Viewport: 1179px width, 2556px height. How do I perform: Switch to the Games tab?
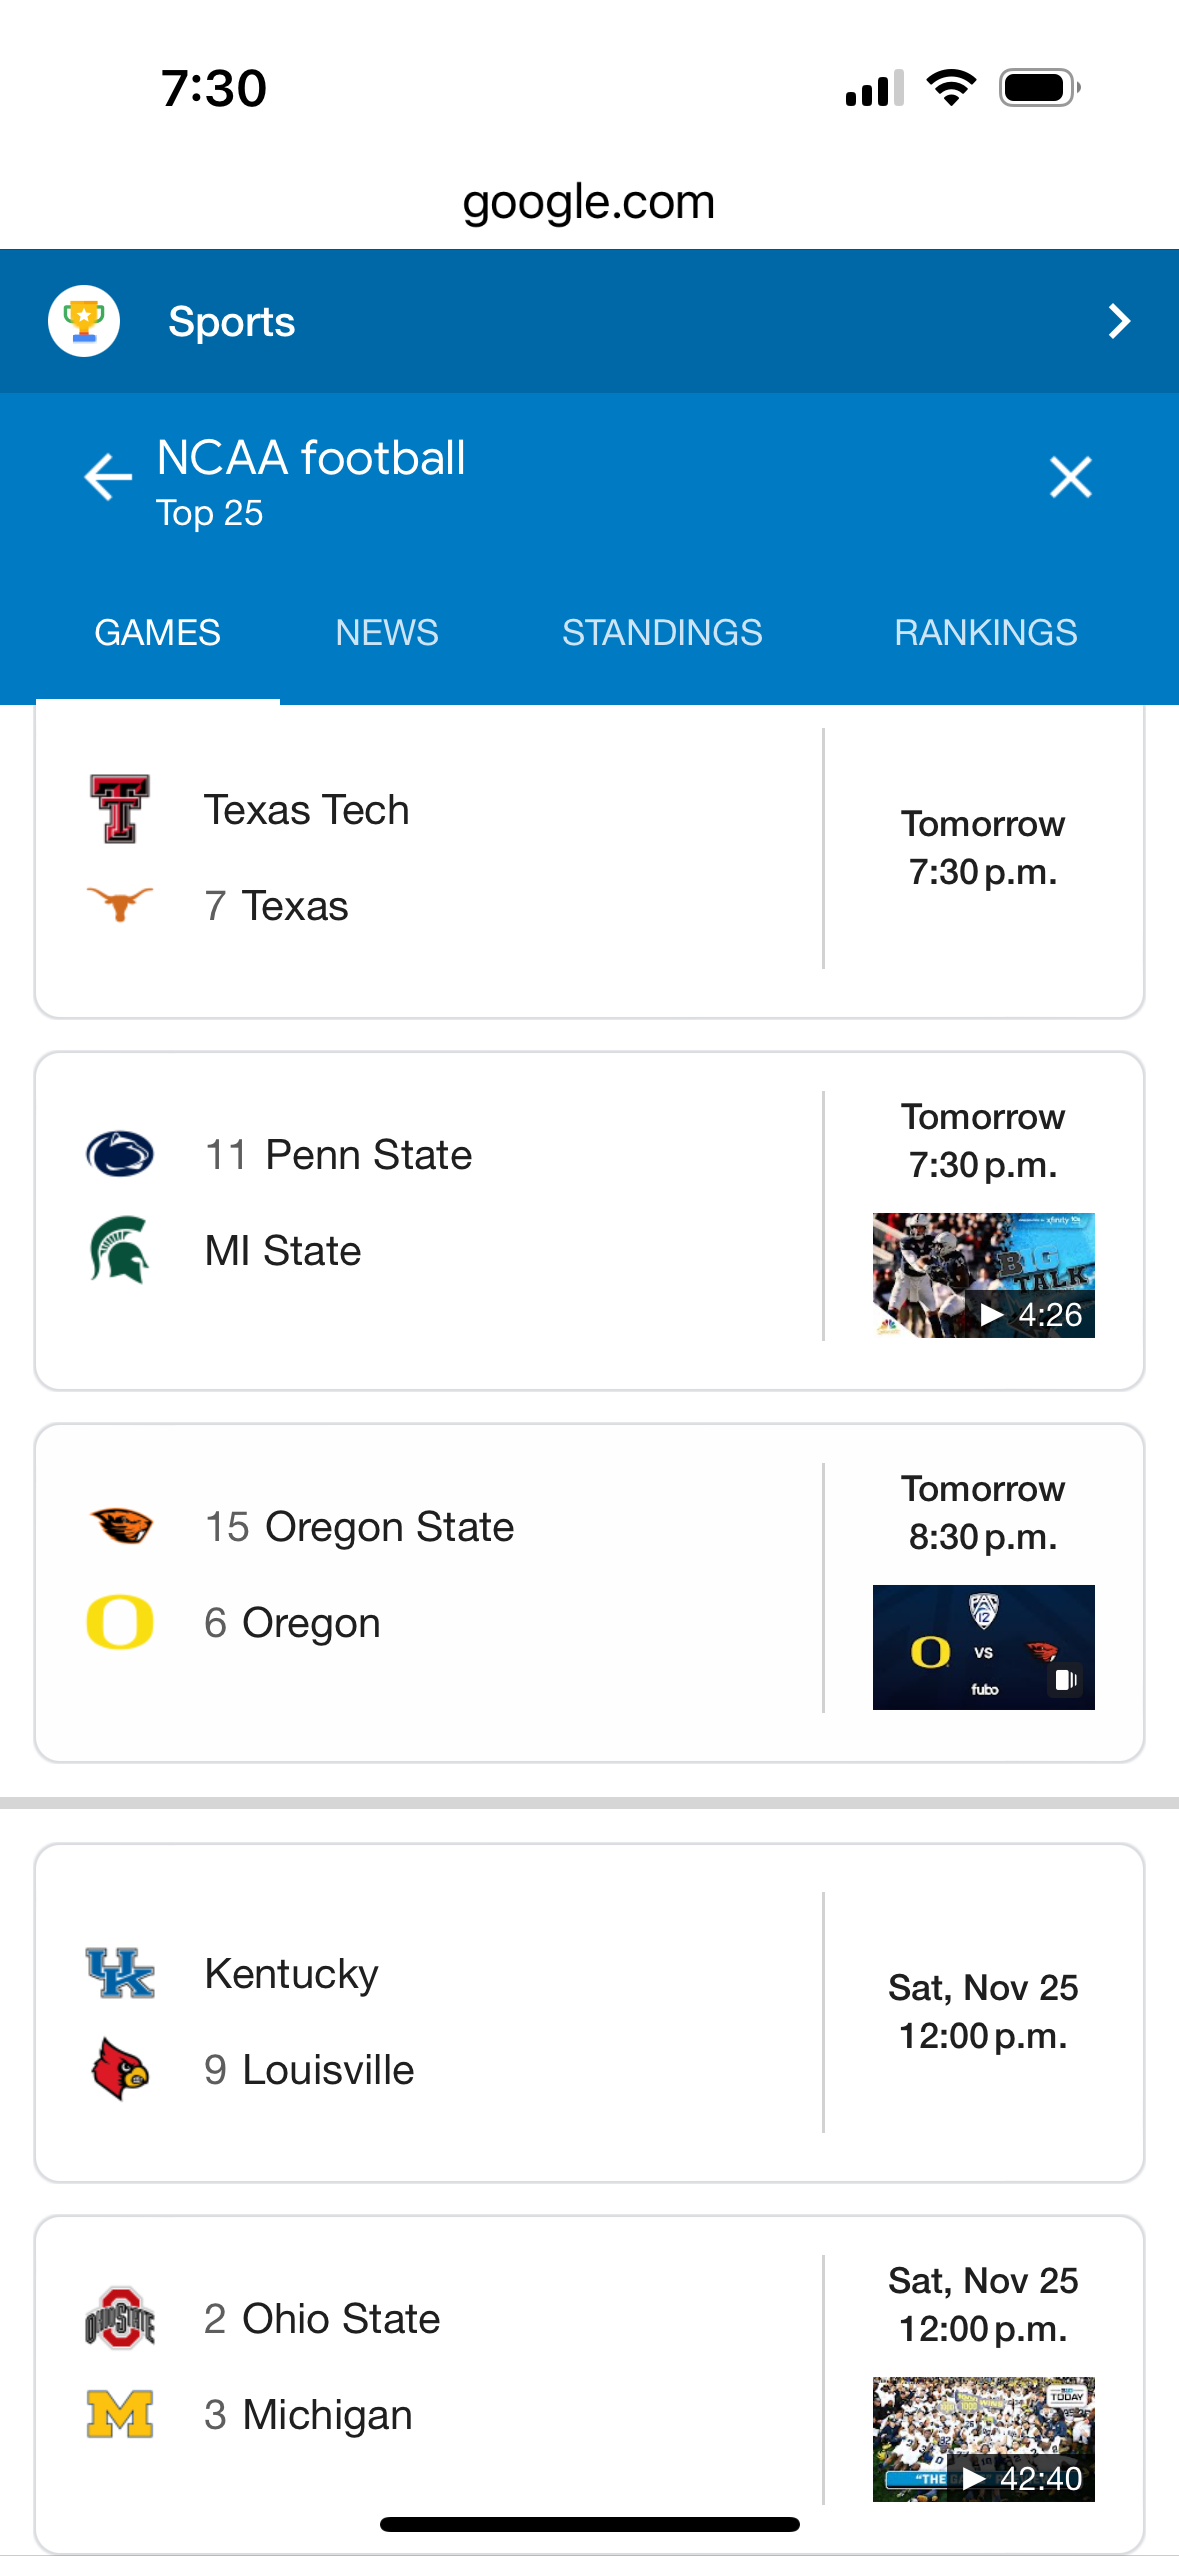coord(157,633)
